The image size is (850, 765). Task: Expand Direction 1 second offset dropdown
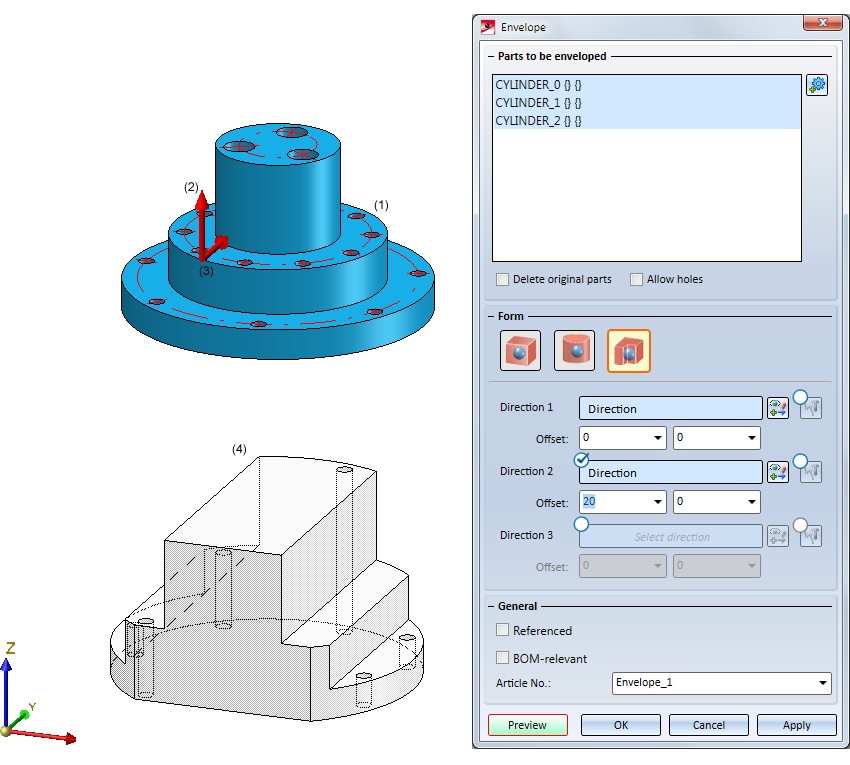pyautogui.click(x=751, y=438)
